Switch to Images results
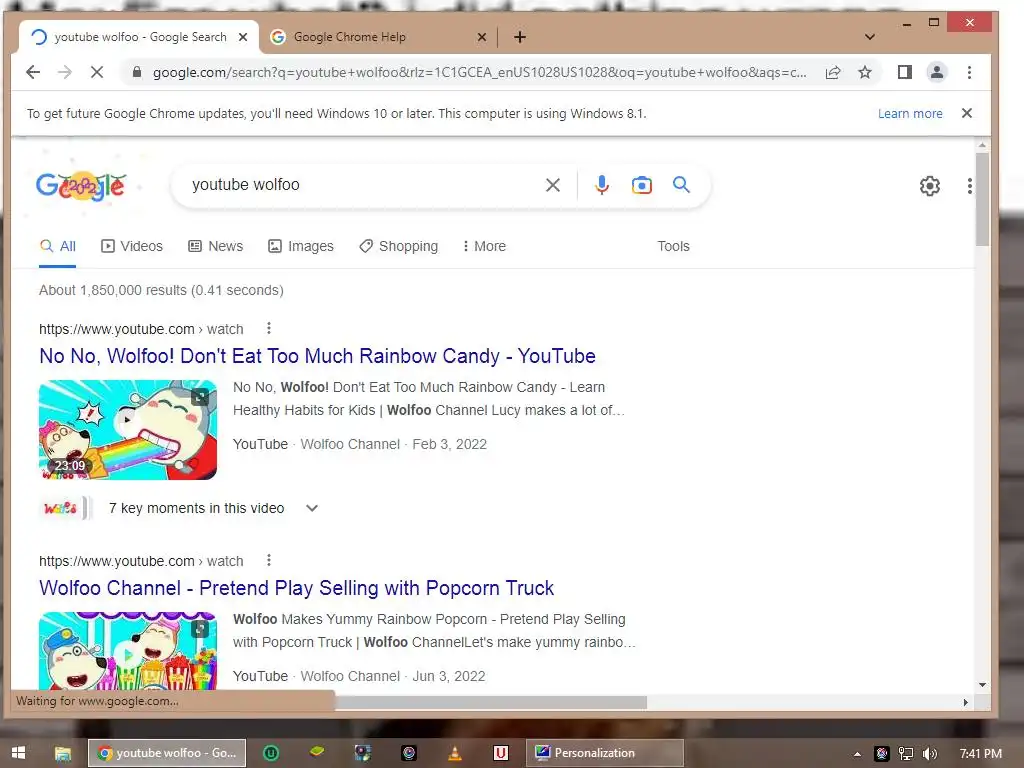The image size is (1024, 768). (x=301, y=246)
